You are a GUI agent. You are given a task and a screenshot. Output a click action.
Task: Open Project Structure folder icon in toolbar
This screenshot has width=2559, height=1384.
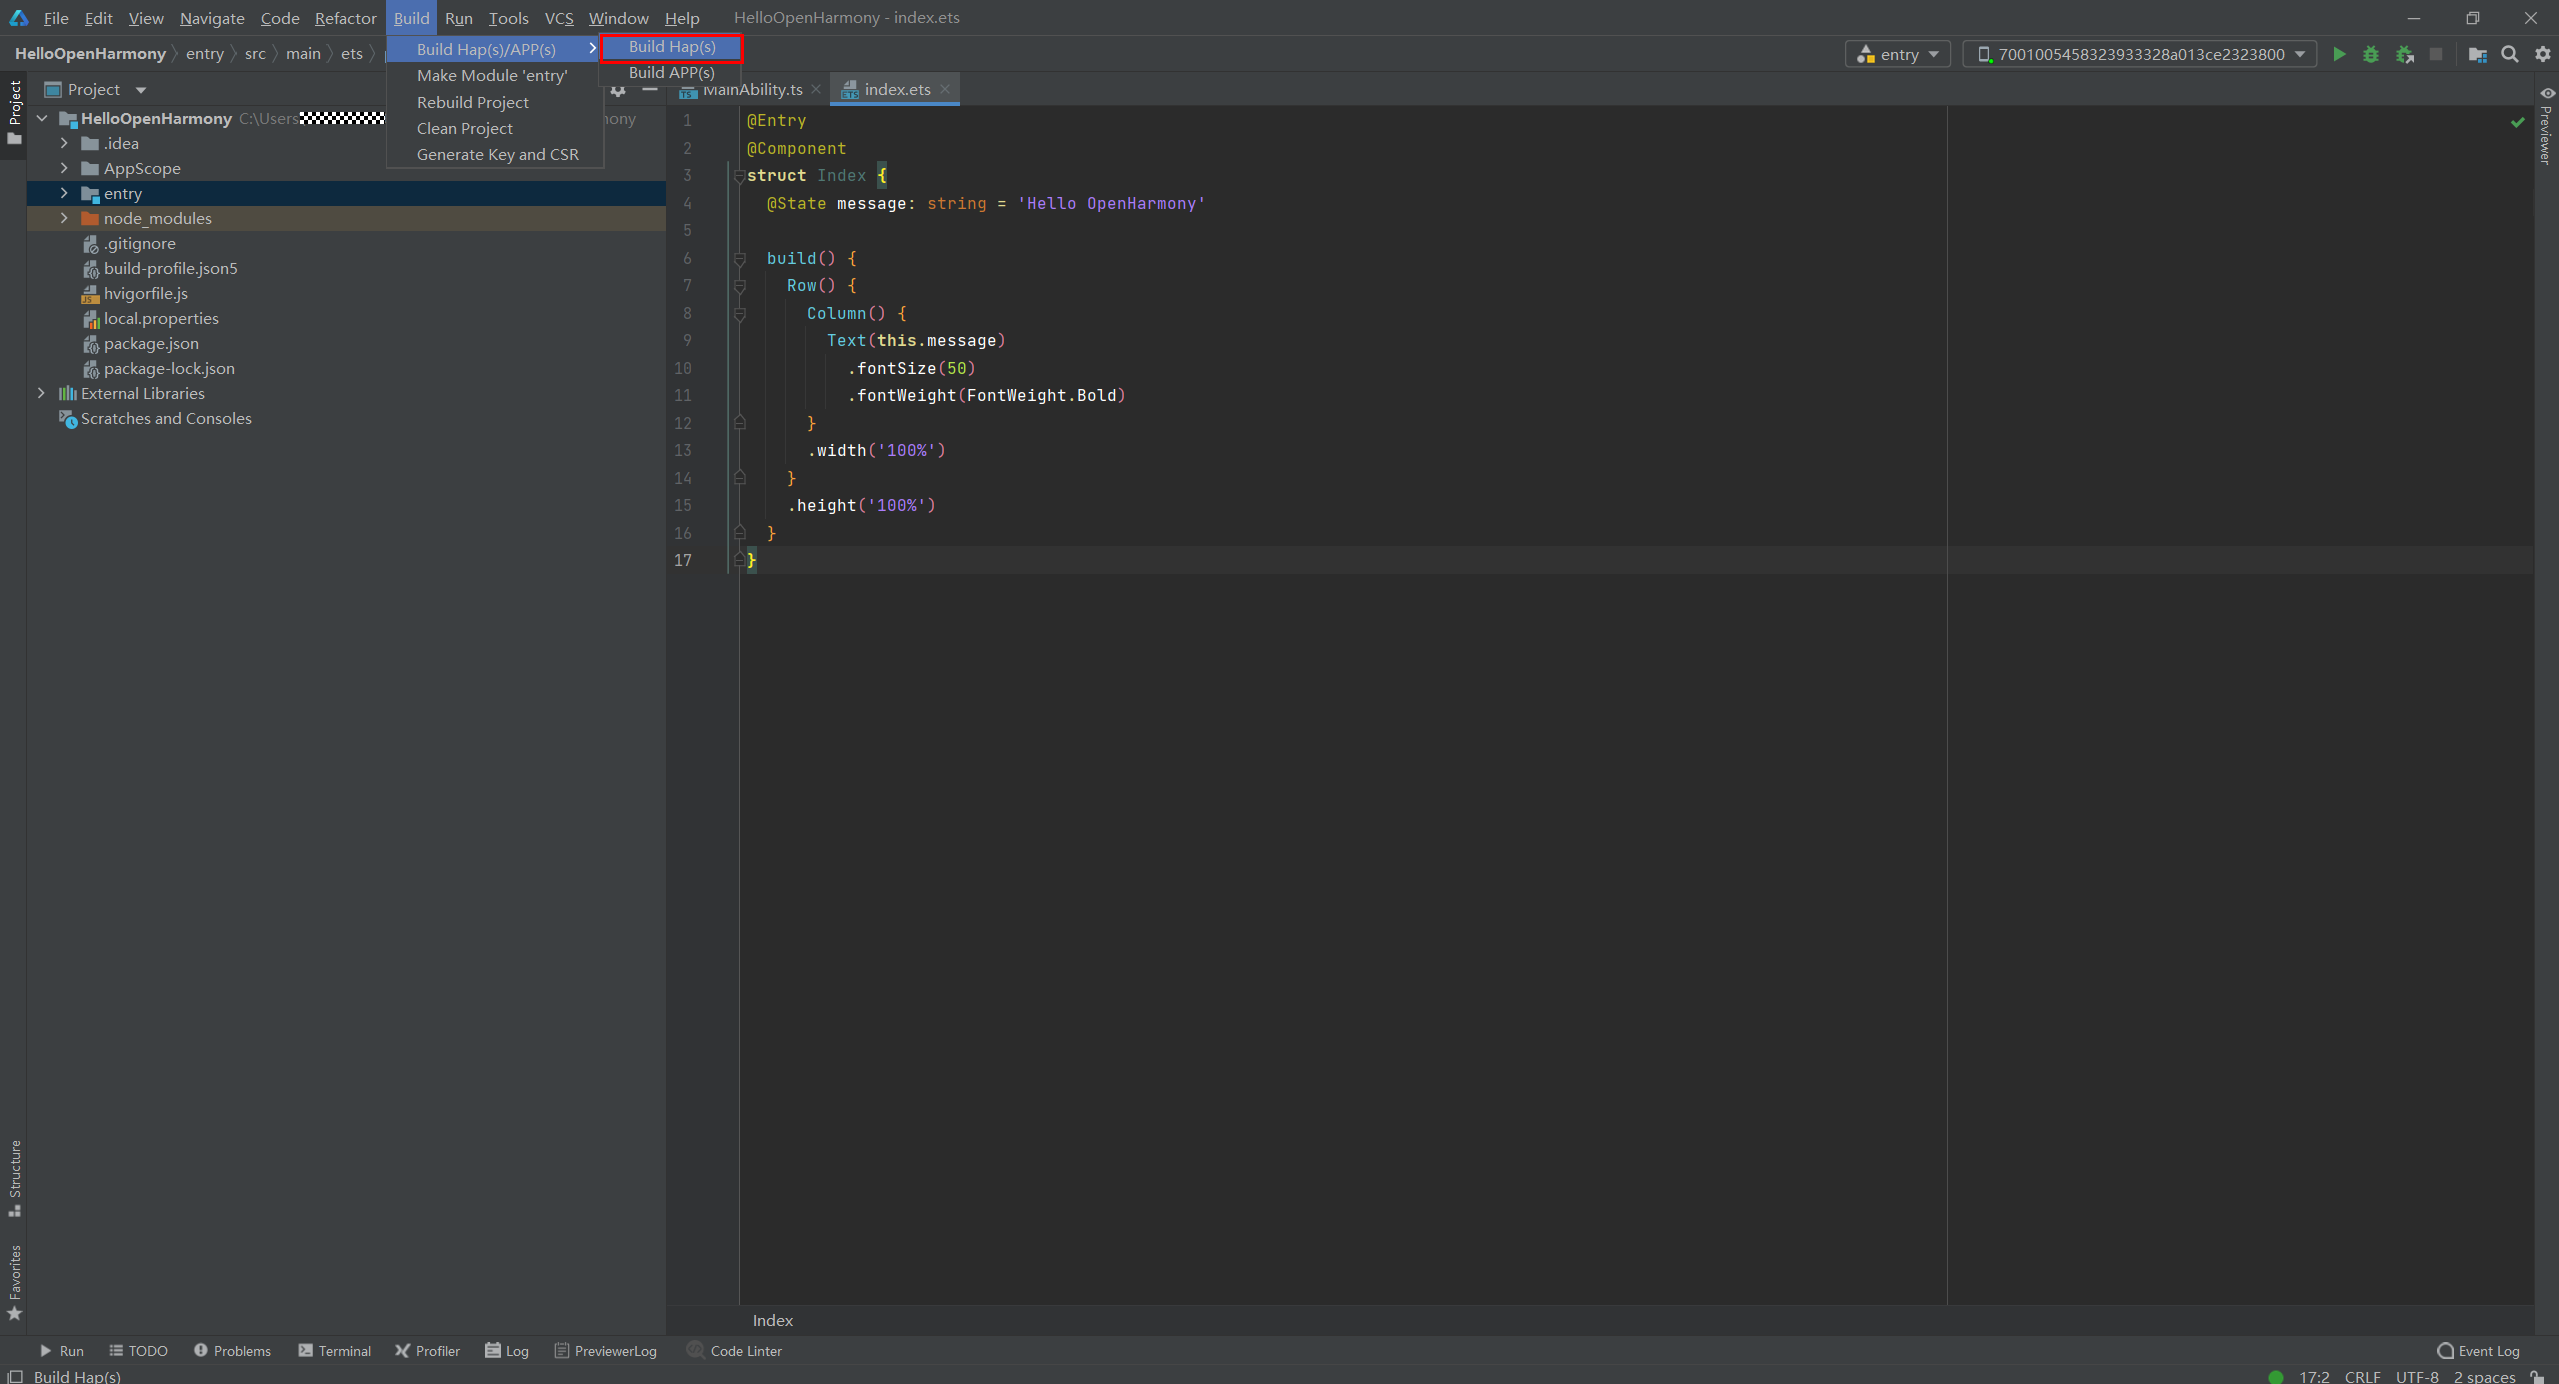pyautogui.click(x=2478, y=54)
